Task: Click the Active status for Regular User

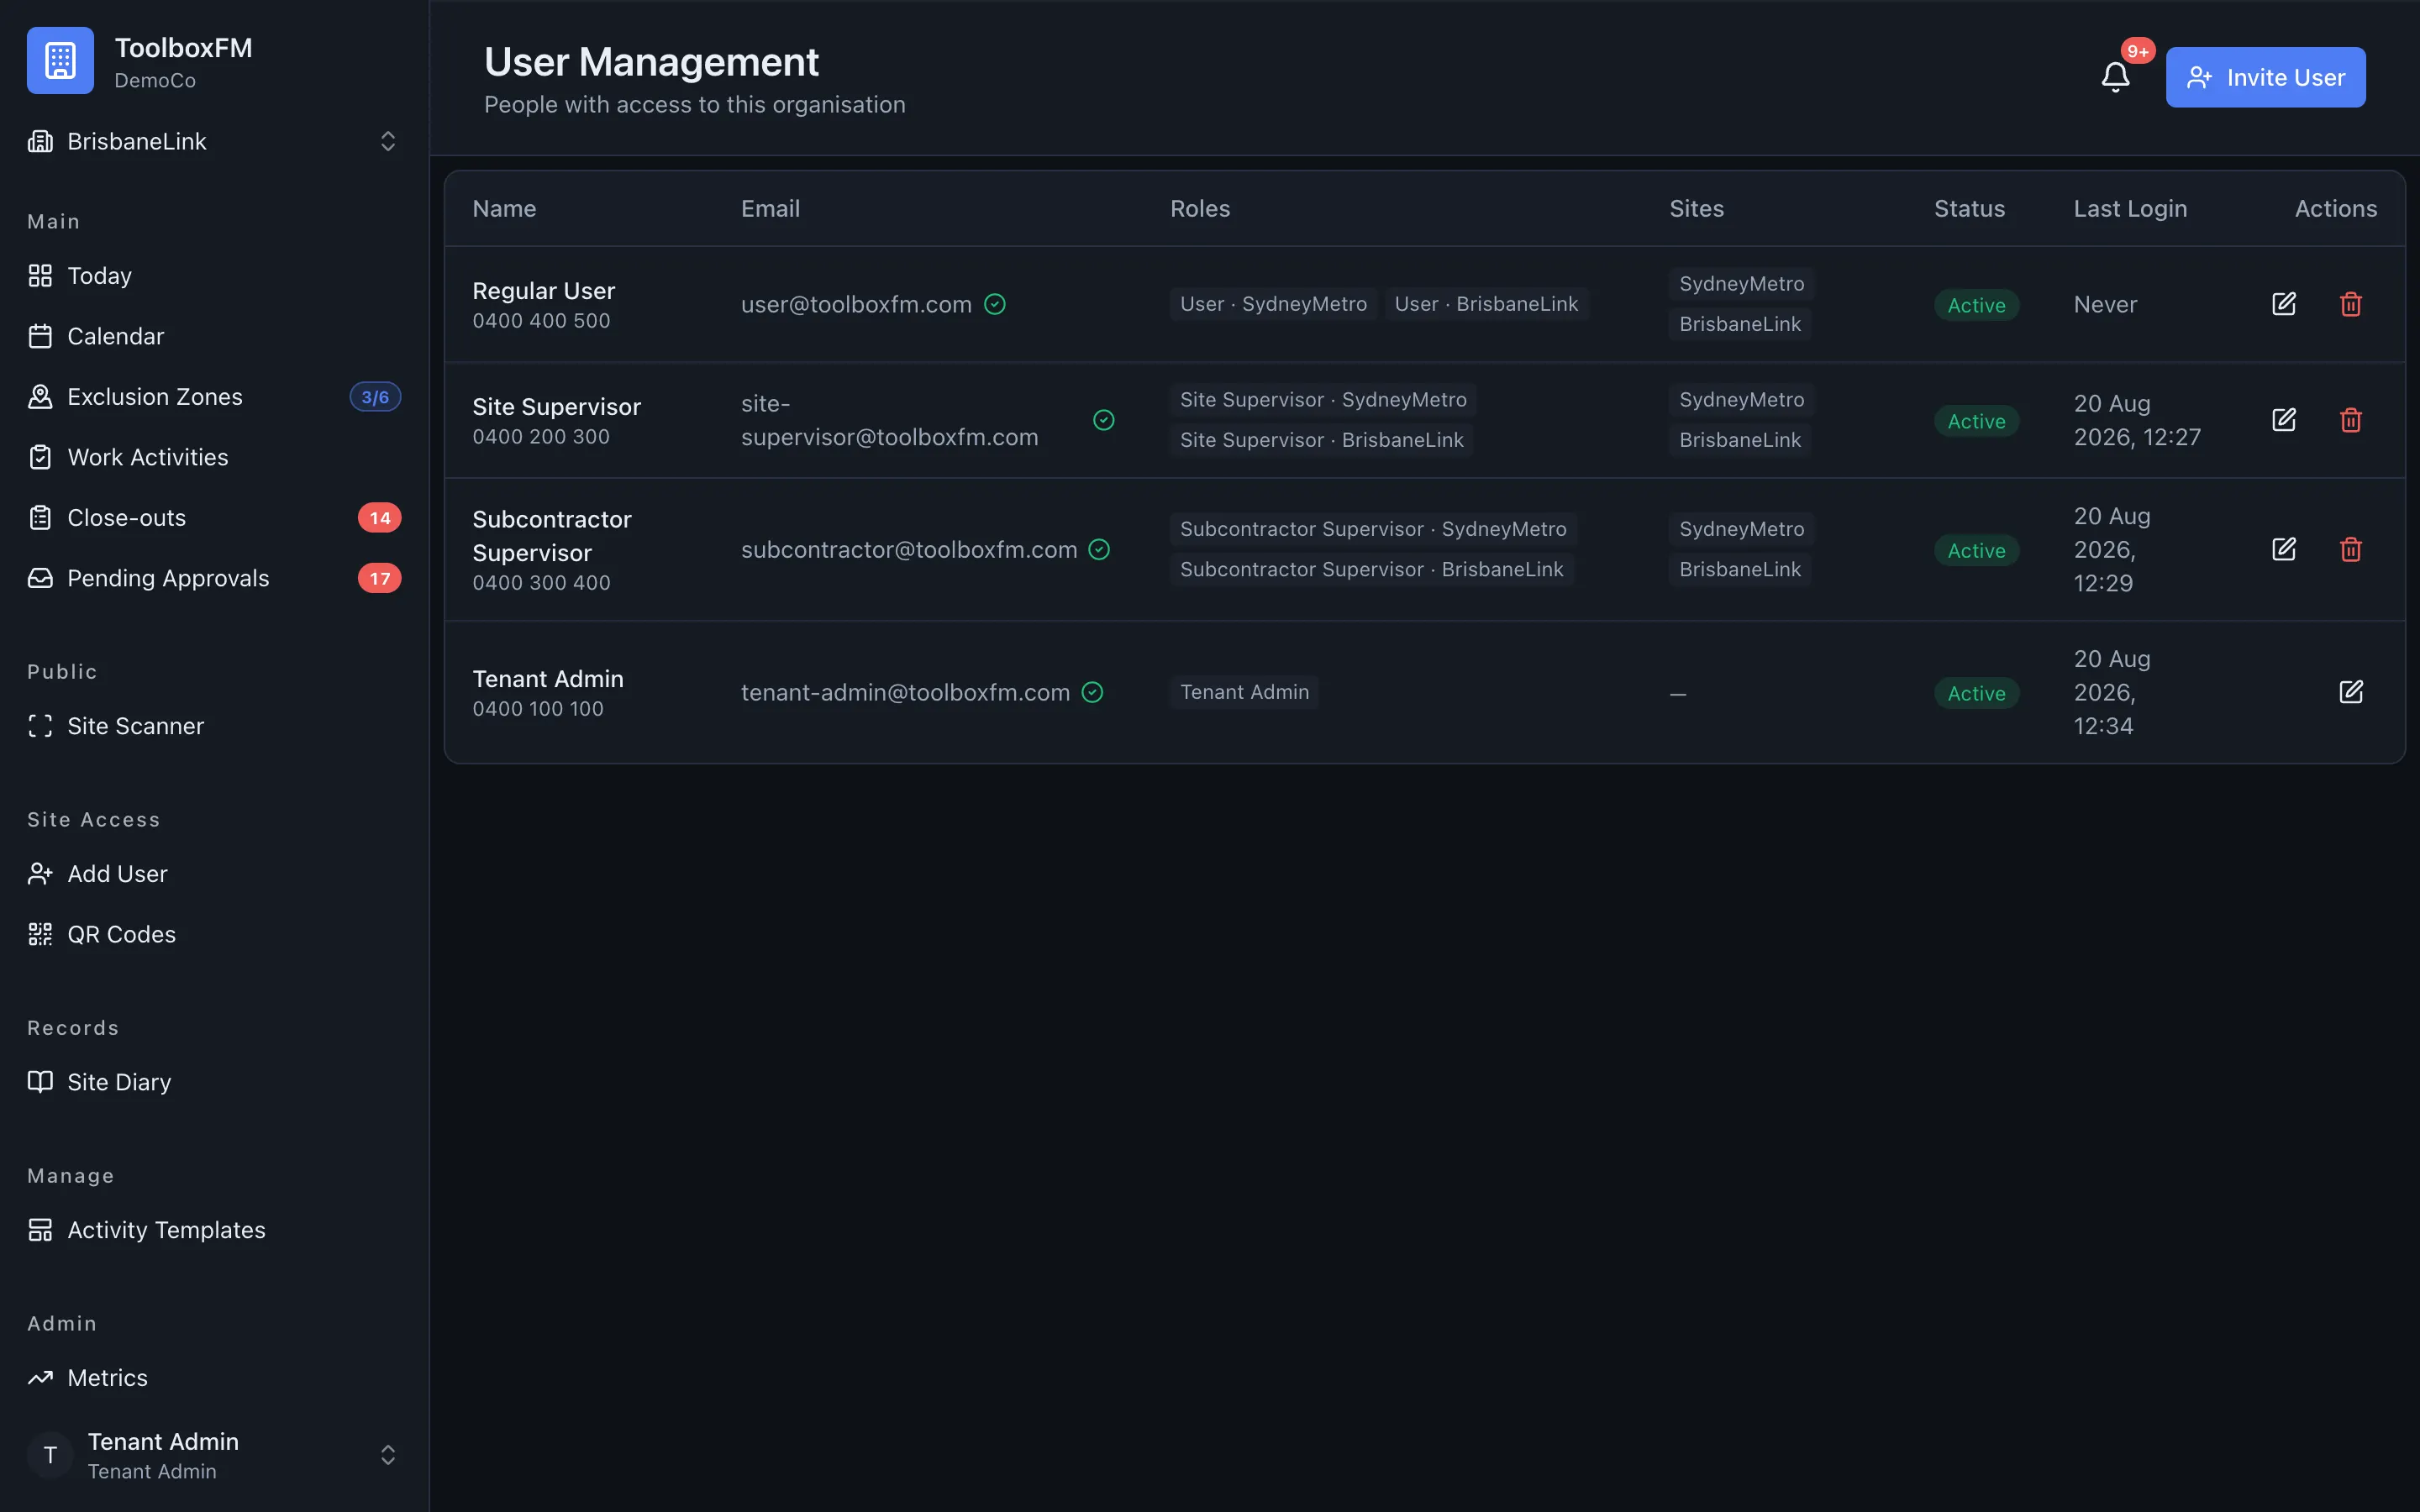Action: 1976,305
